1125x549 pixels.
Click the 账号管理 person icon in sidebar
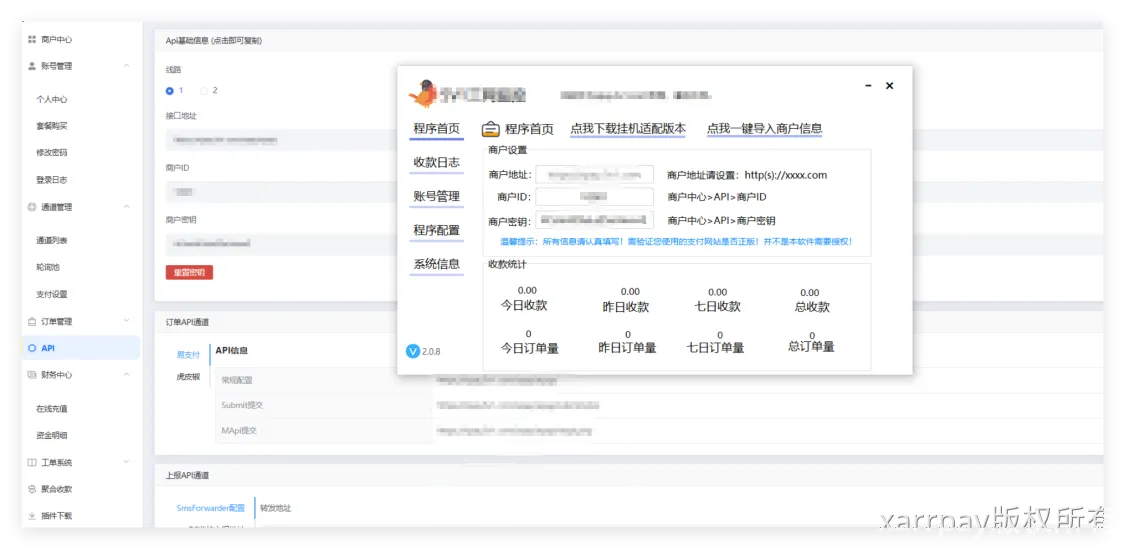(32, 66)
